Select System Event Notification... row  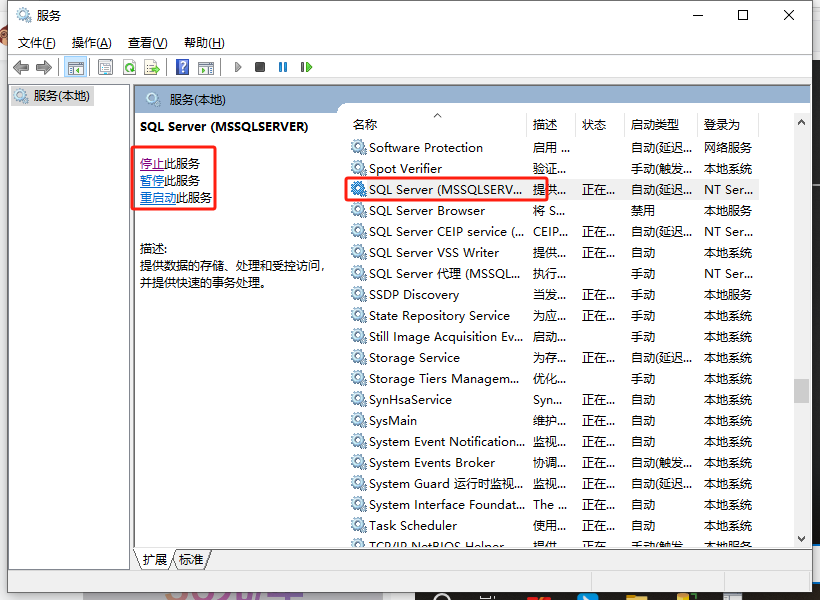[552, 441]
